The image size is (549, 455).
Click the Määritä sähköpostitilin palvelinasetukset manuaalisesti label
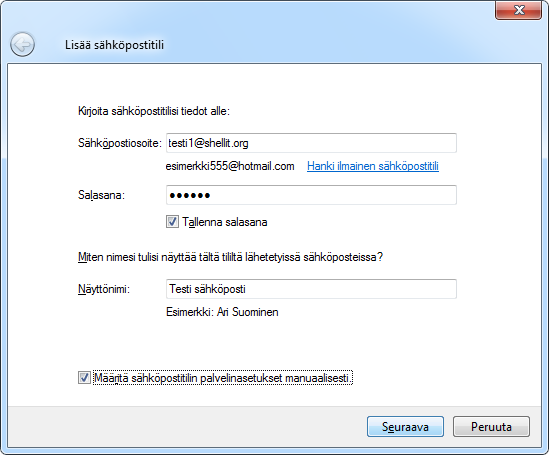223,378
